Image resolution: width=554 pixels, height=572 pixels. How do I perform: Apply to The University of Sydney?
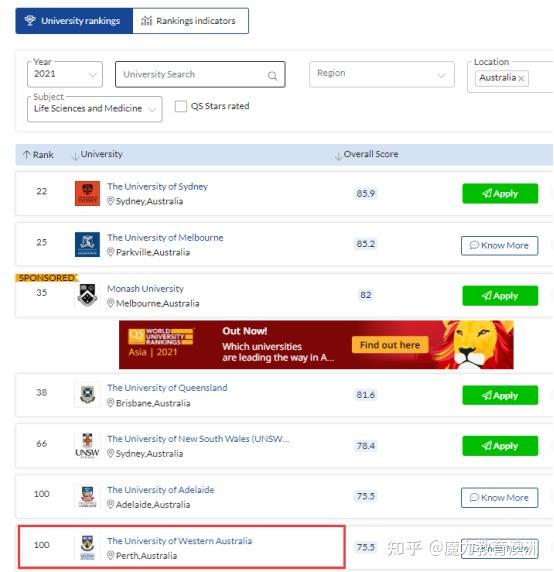point(500,193)
